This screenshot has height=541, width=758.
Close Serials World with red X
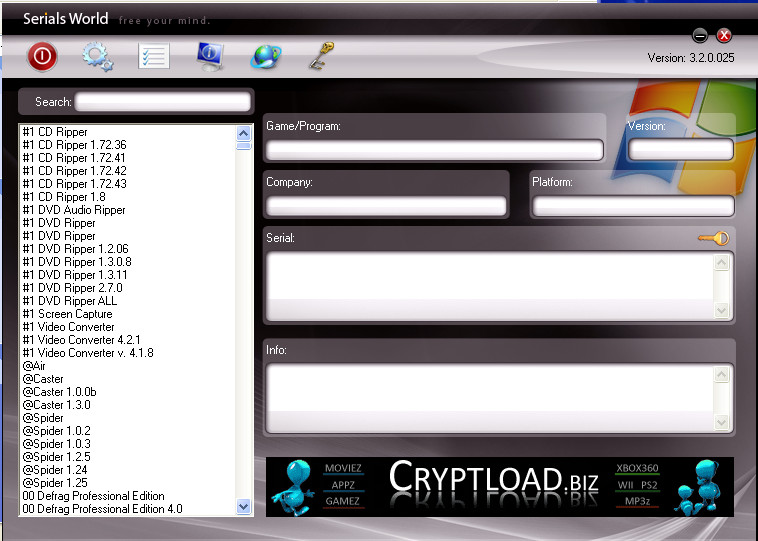724,35
